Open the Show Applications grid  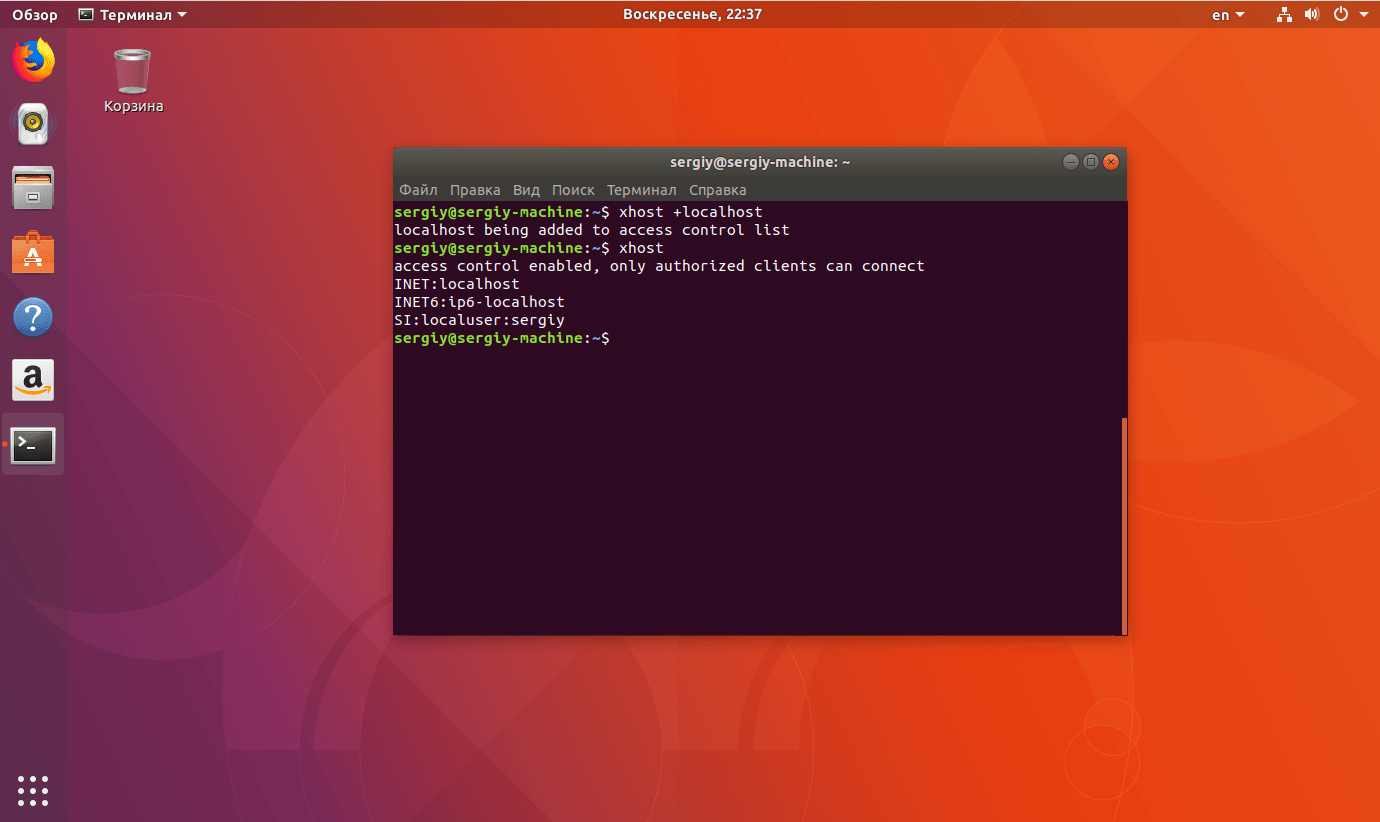coord(33,790)
